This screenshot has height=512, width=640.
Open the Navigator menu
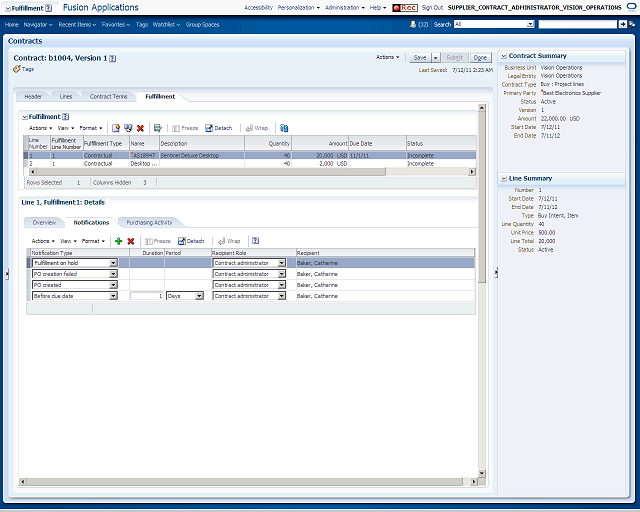click(38, 25)
